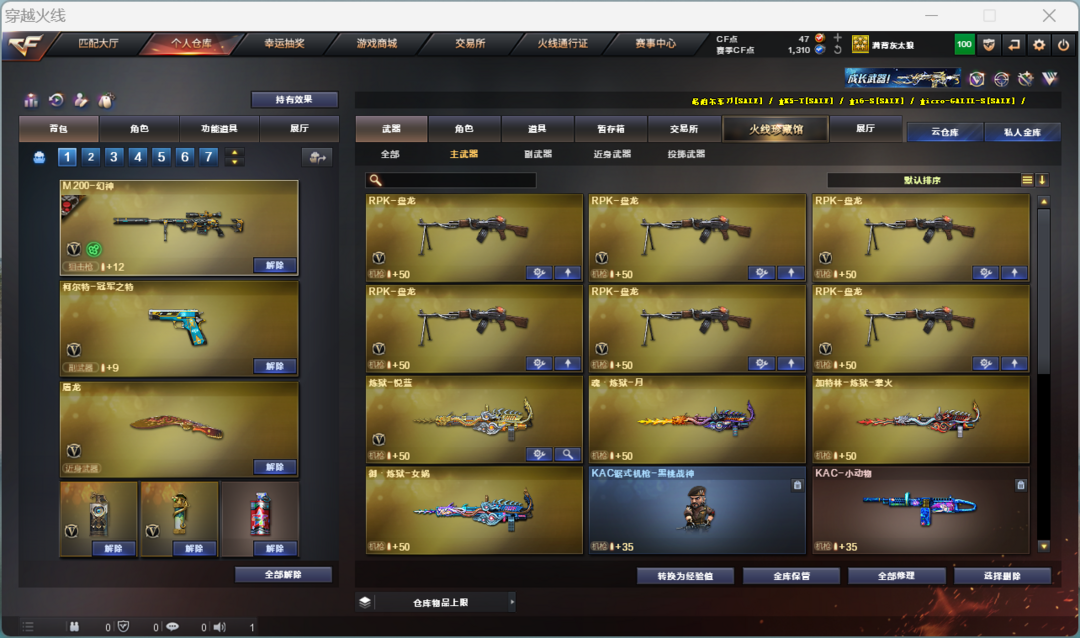Click the 全部修理 button
This screenshot has height=638, width=1080.
tap(896, 576)
